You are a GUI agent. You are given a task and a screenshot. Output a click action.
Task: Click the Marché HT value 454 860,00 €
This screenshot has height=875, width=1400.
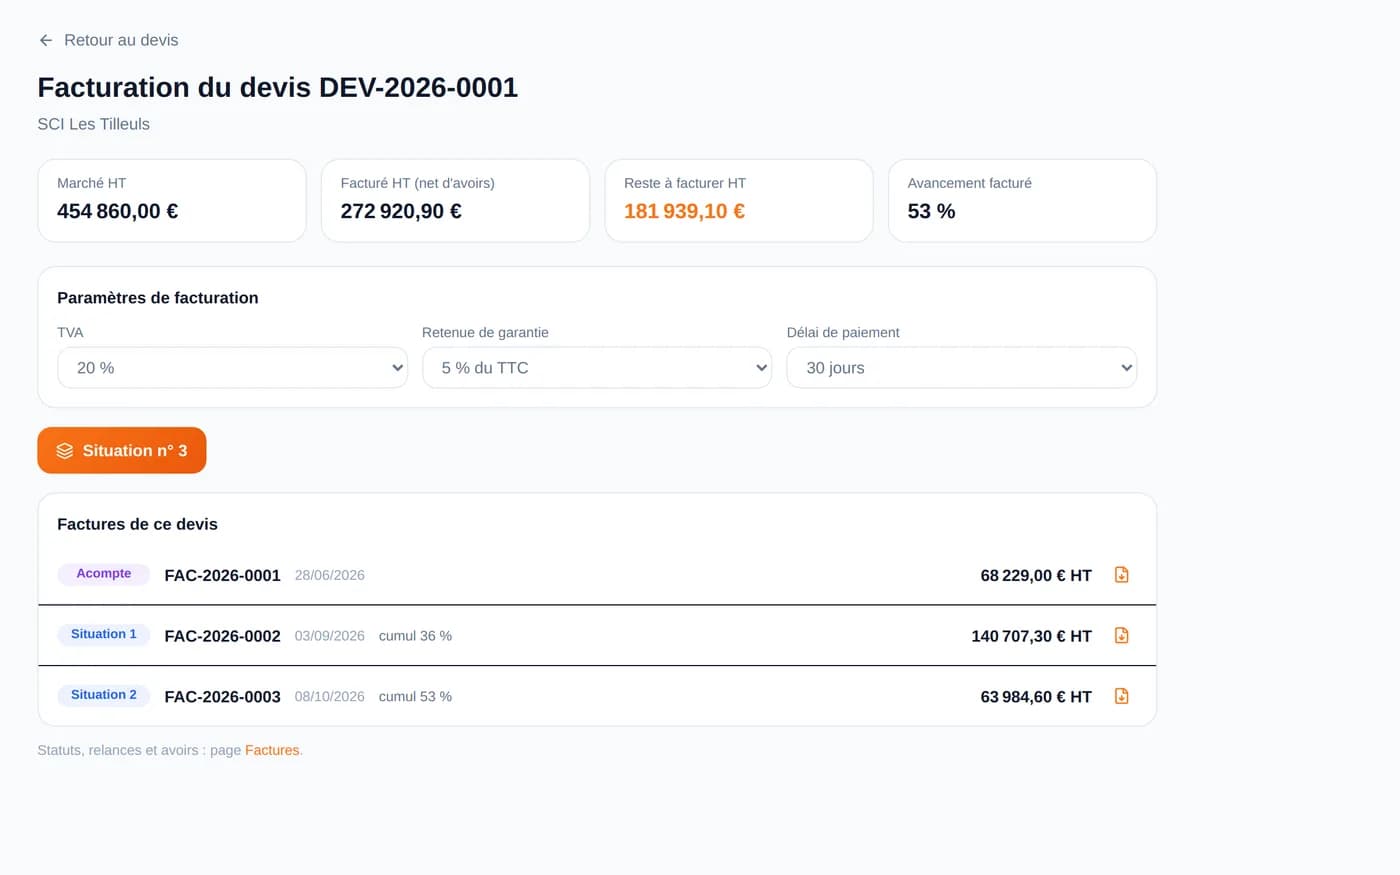118,211
